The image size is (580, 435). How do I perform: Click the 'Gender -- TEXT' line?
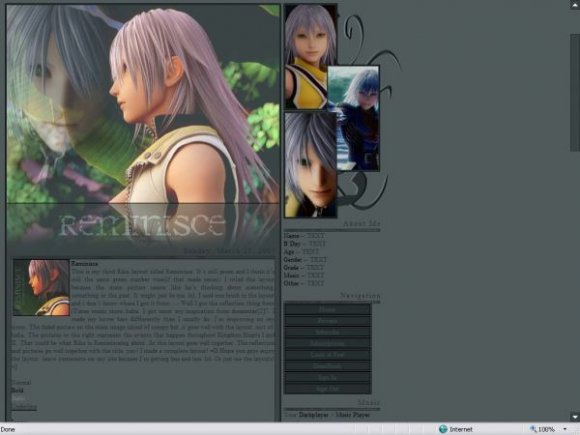(305, 260)
